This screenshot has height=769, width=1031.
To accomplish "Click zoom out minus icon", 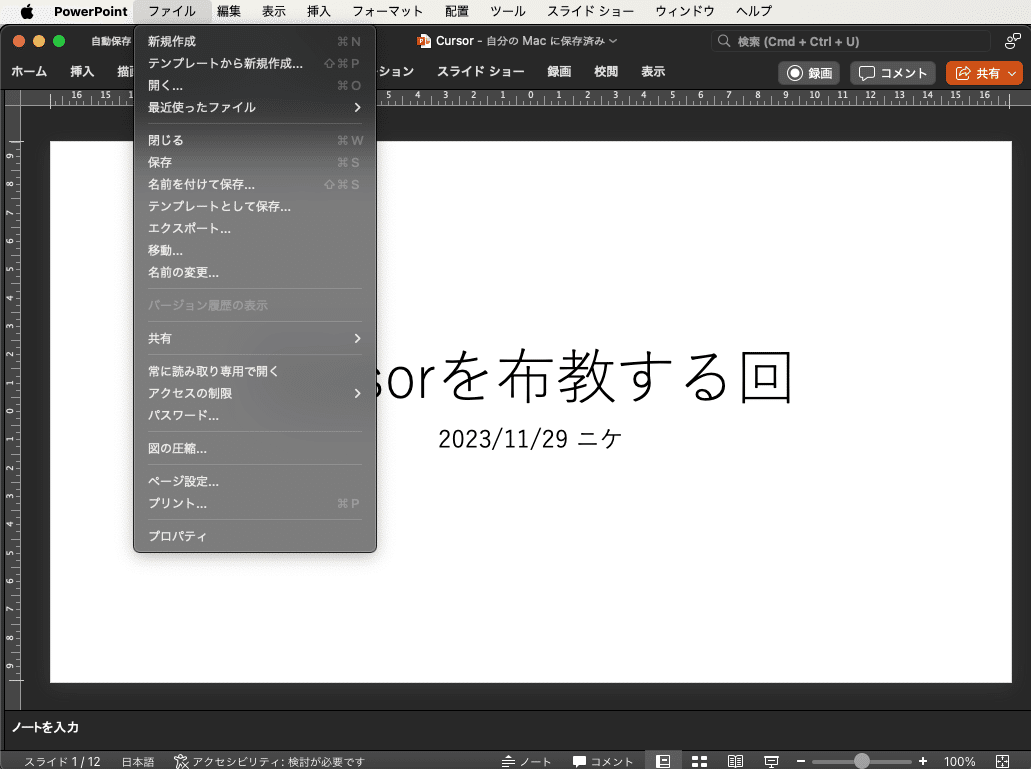I will [x=801, y=761].
